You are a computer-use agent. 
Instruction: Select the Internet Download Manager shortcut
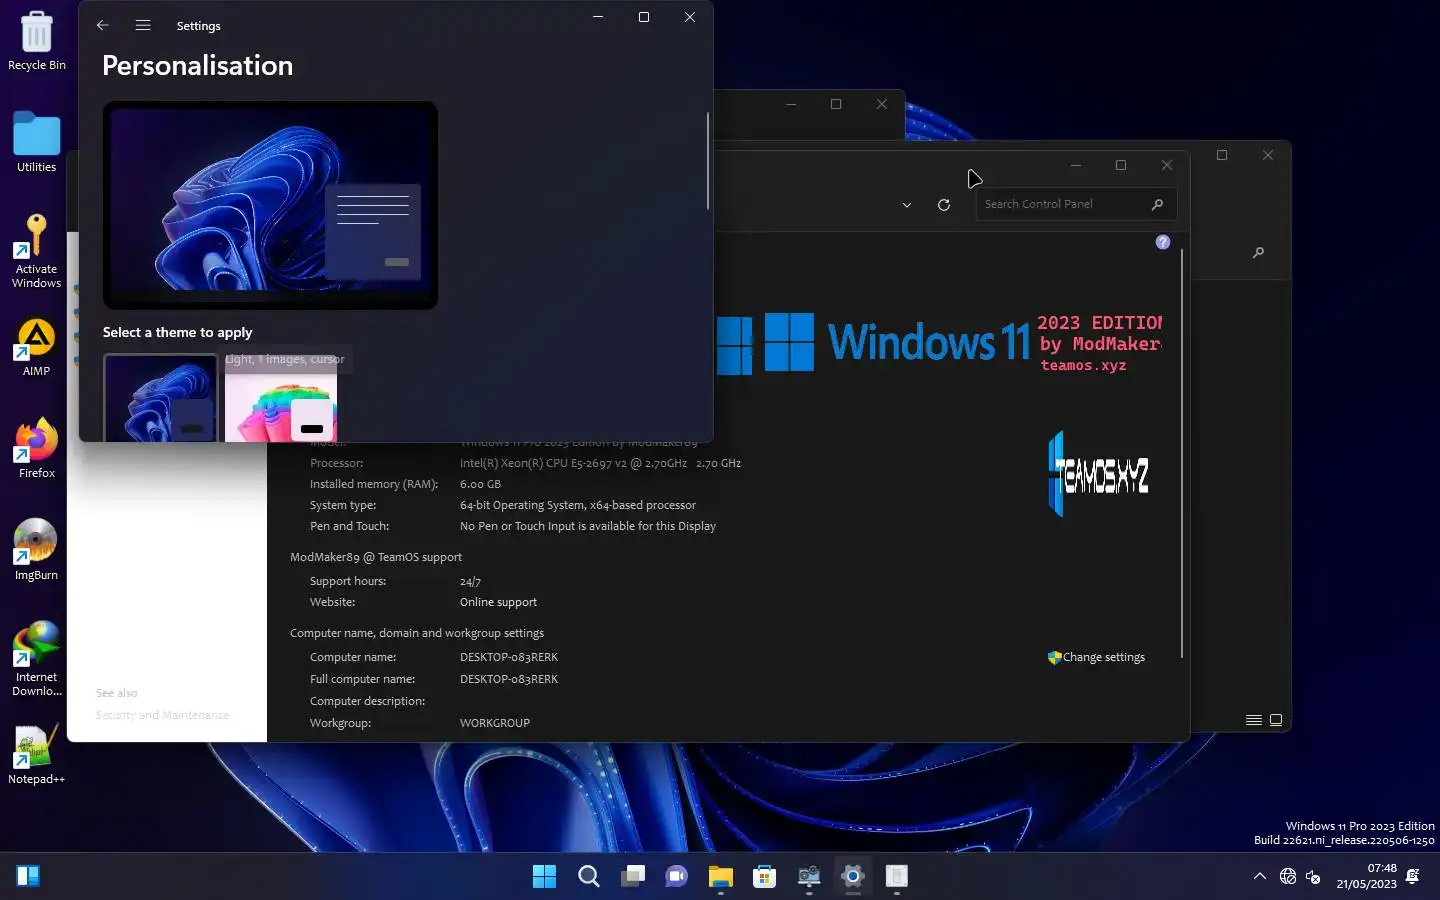pos(37,658)
